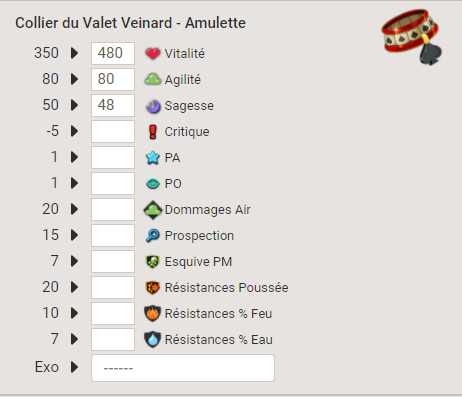Image resolution: width=462 pixels, height=397 pixels.
Task: Click the Prospection magnifier icon
Action: coord(153,236)
